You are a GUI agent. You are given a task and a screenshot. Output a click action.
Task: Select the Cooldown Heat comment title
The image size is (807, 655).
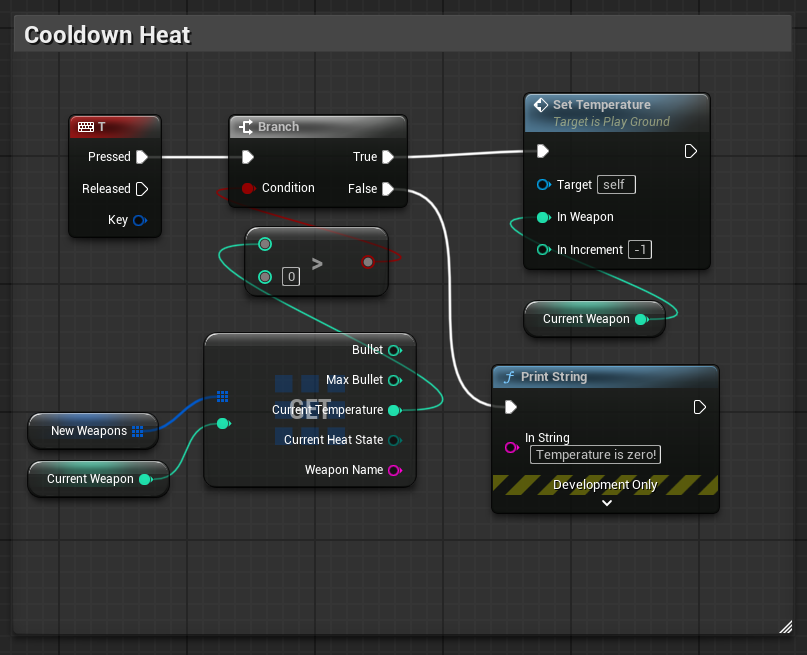point(108,35)
